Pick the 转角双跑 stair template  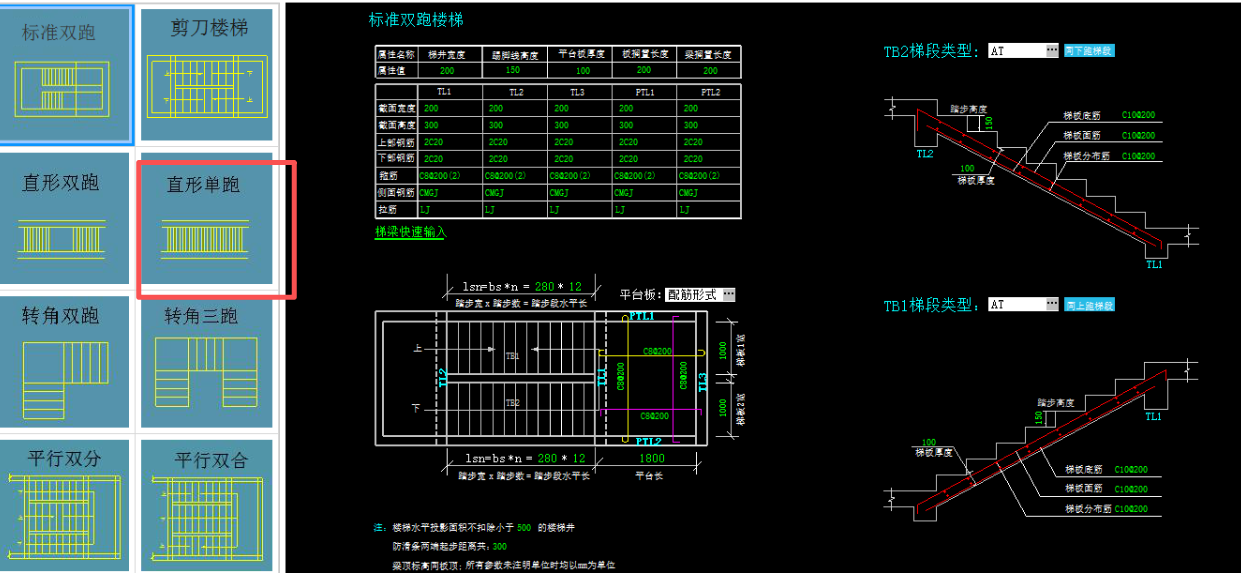tap(66, 362)
